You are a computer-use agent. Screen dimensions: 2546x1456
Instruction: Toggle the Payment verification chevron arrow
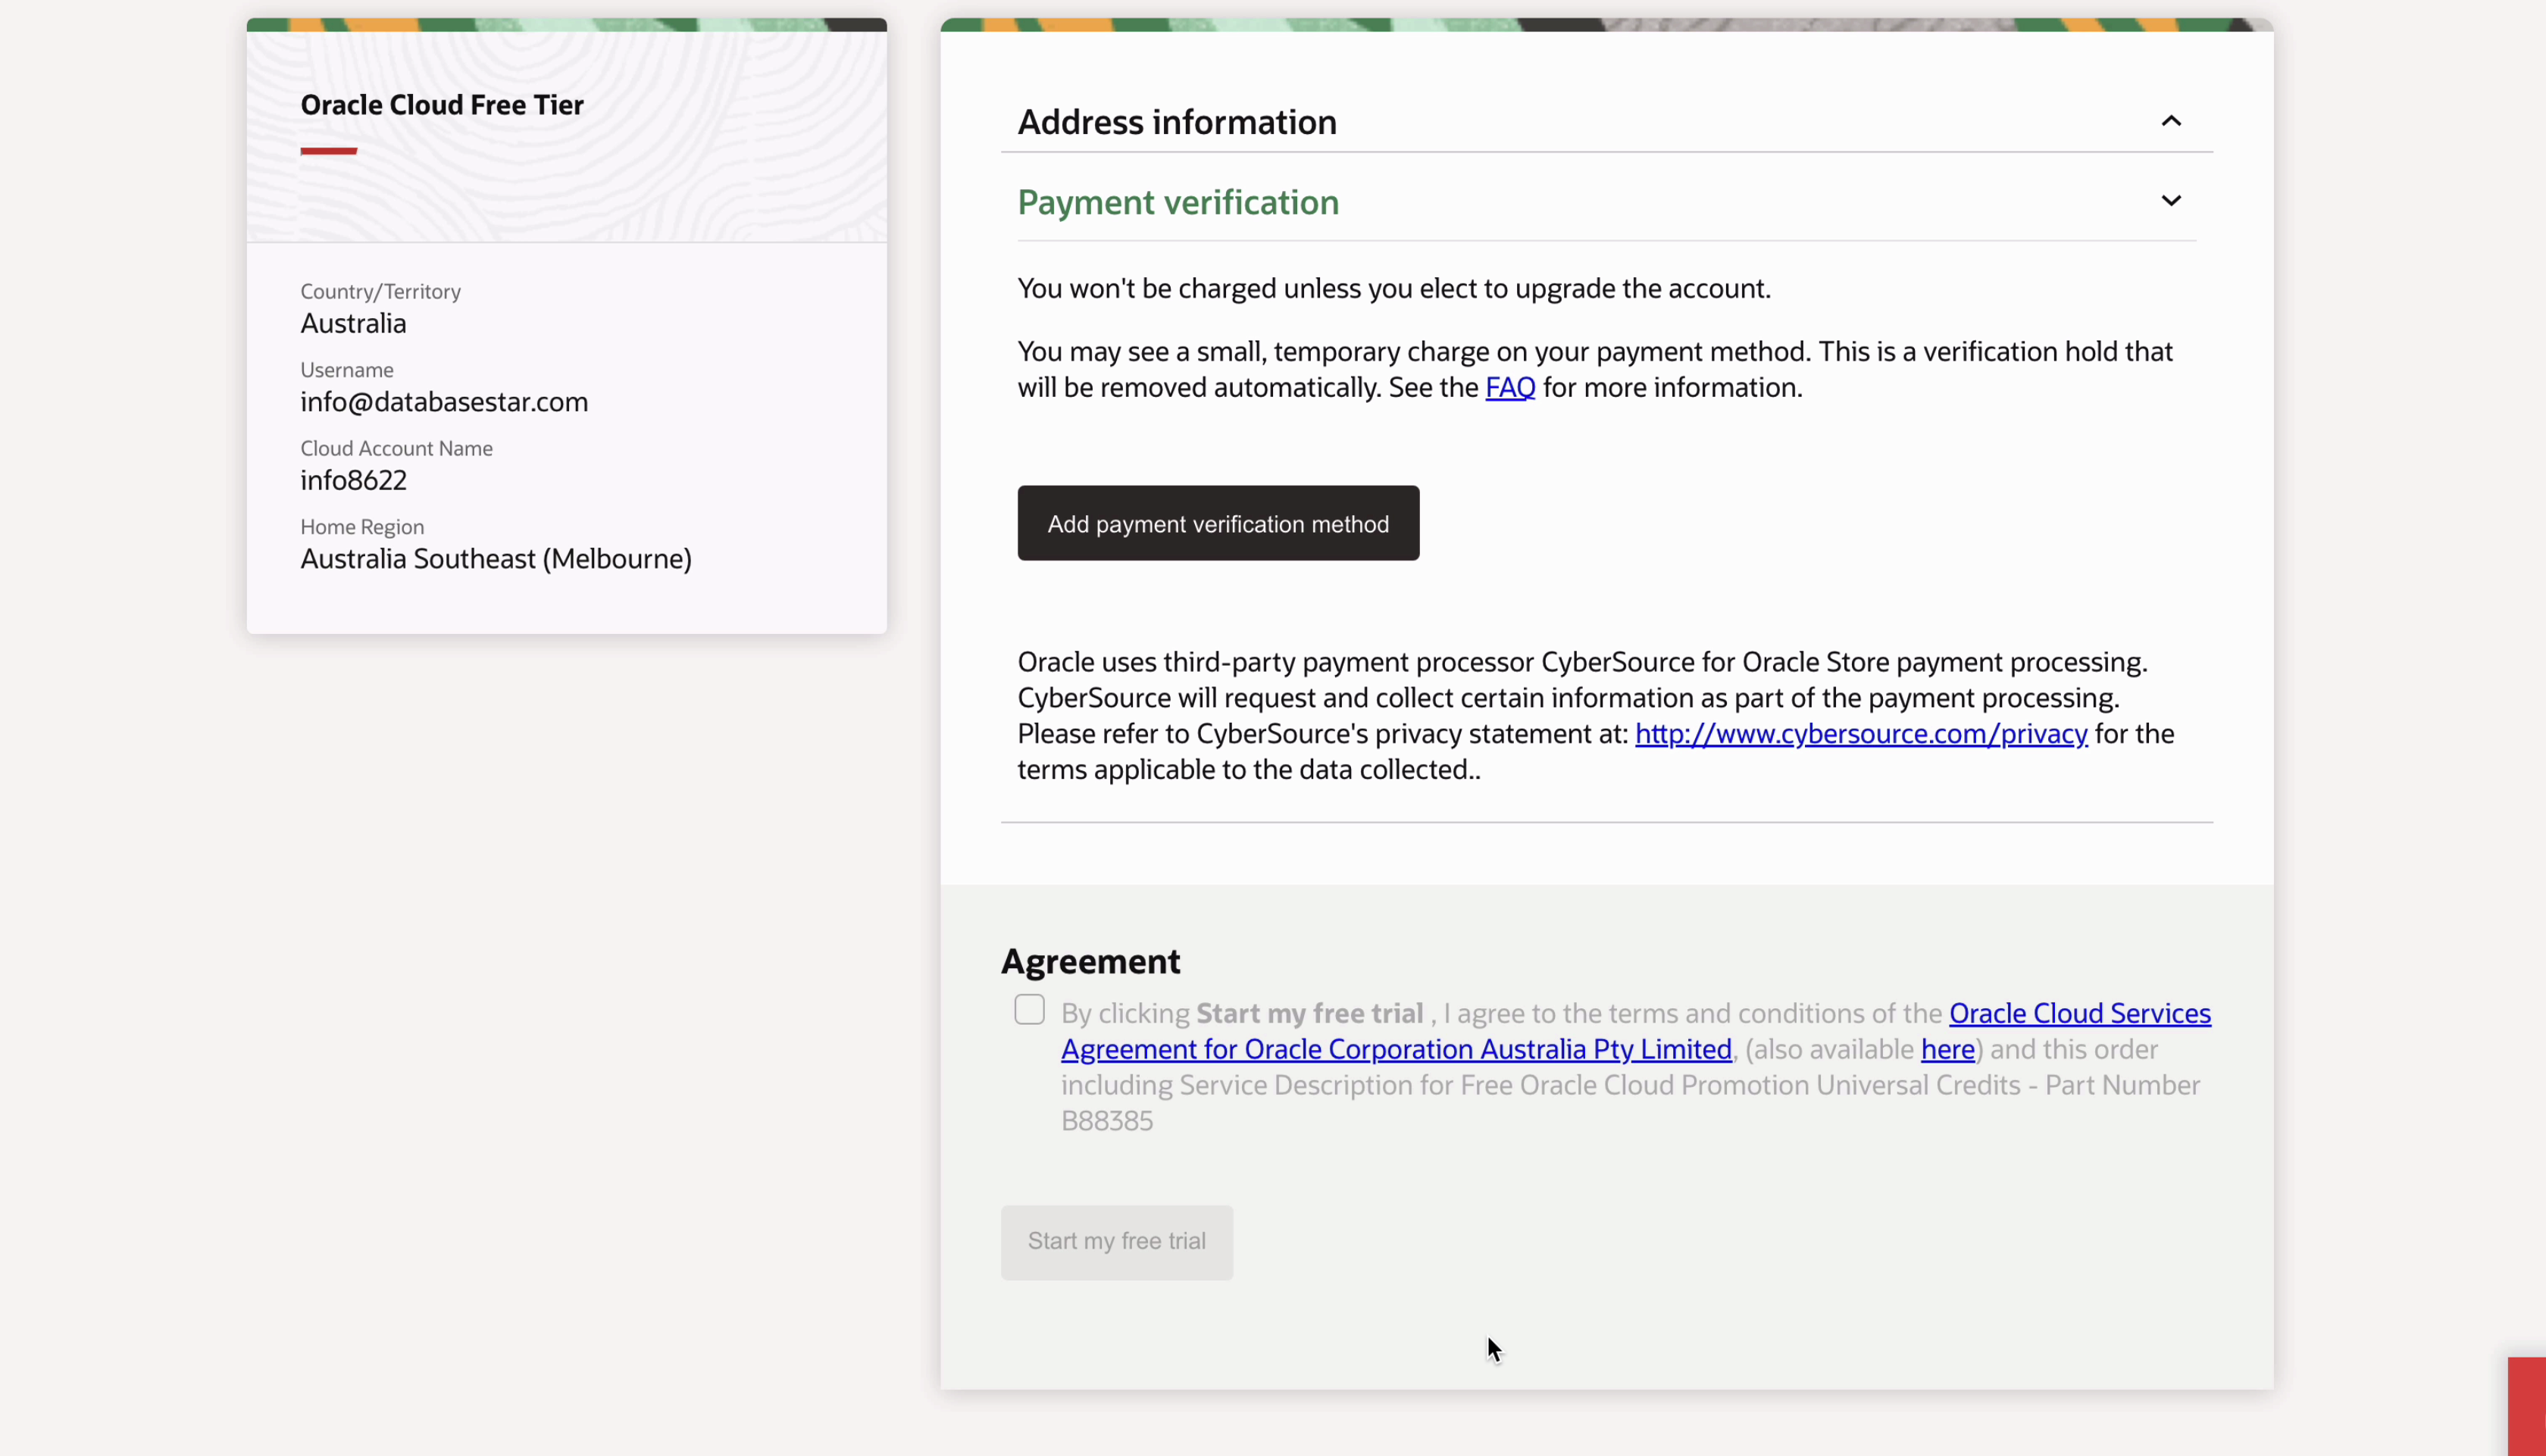point(2170,201)
